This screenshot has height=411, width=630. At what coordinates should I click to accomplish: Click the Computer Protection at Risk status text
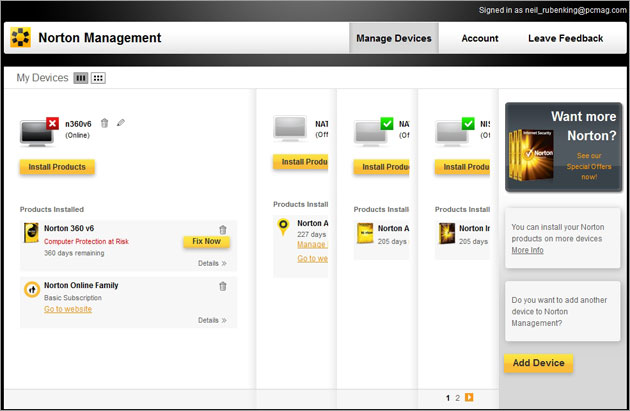86,241
